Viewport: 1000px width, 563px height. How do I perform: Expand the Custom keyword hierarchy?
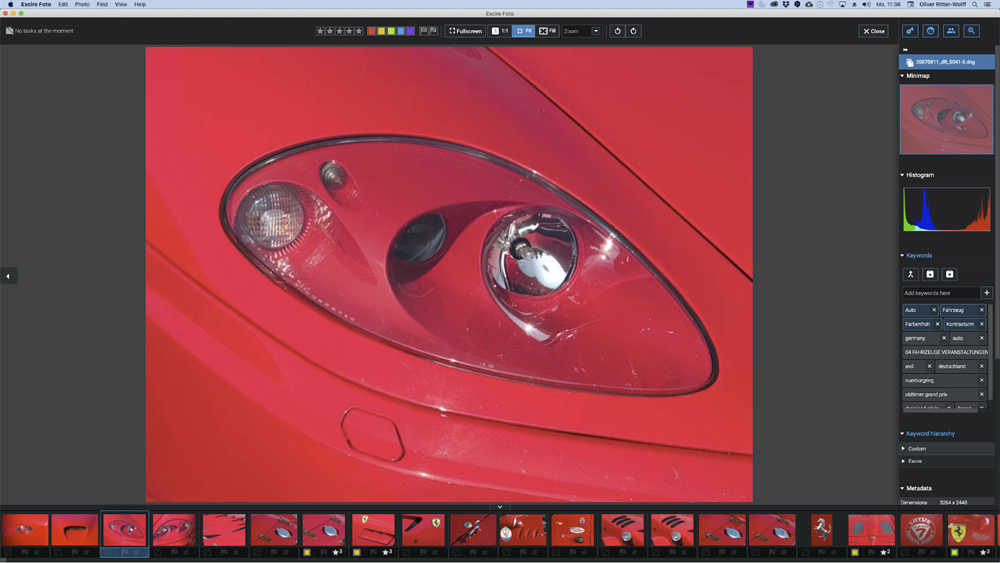pos(903,449)
